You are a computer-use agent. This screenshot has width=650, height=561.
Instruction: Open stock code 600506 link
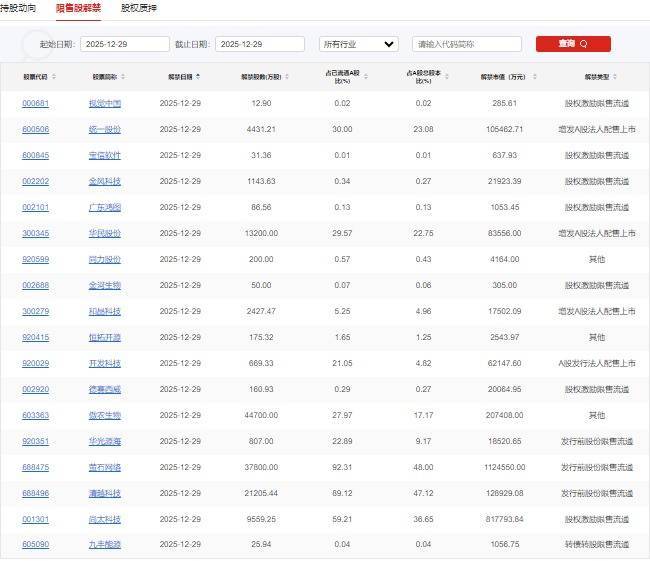click(35, 129)
